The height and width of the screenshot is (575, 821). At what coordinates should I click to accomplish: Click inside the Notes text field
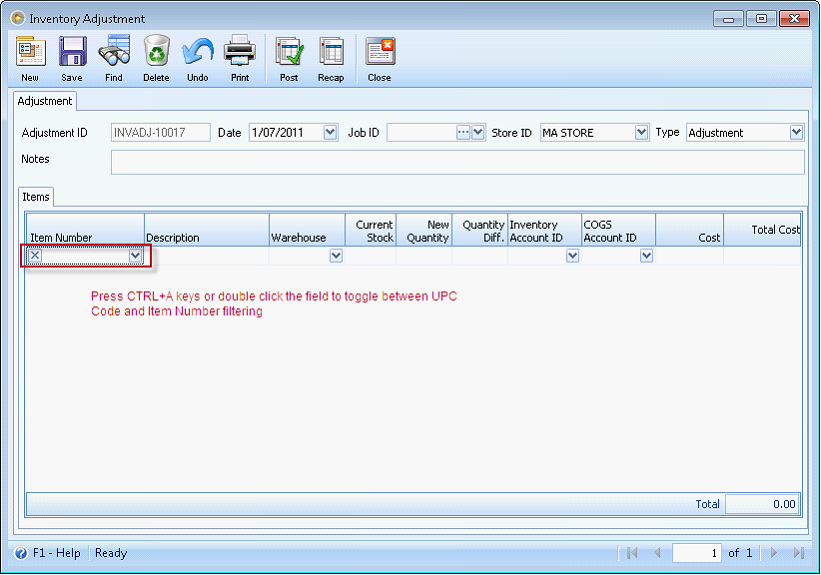pos(457,162)
